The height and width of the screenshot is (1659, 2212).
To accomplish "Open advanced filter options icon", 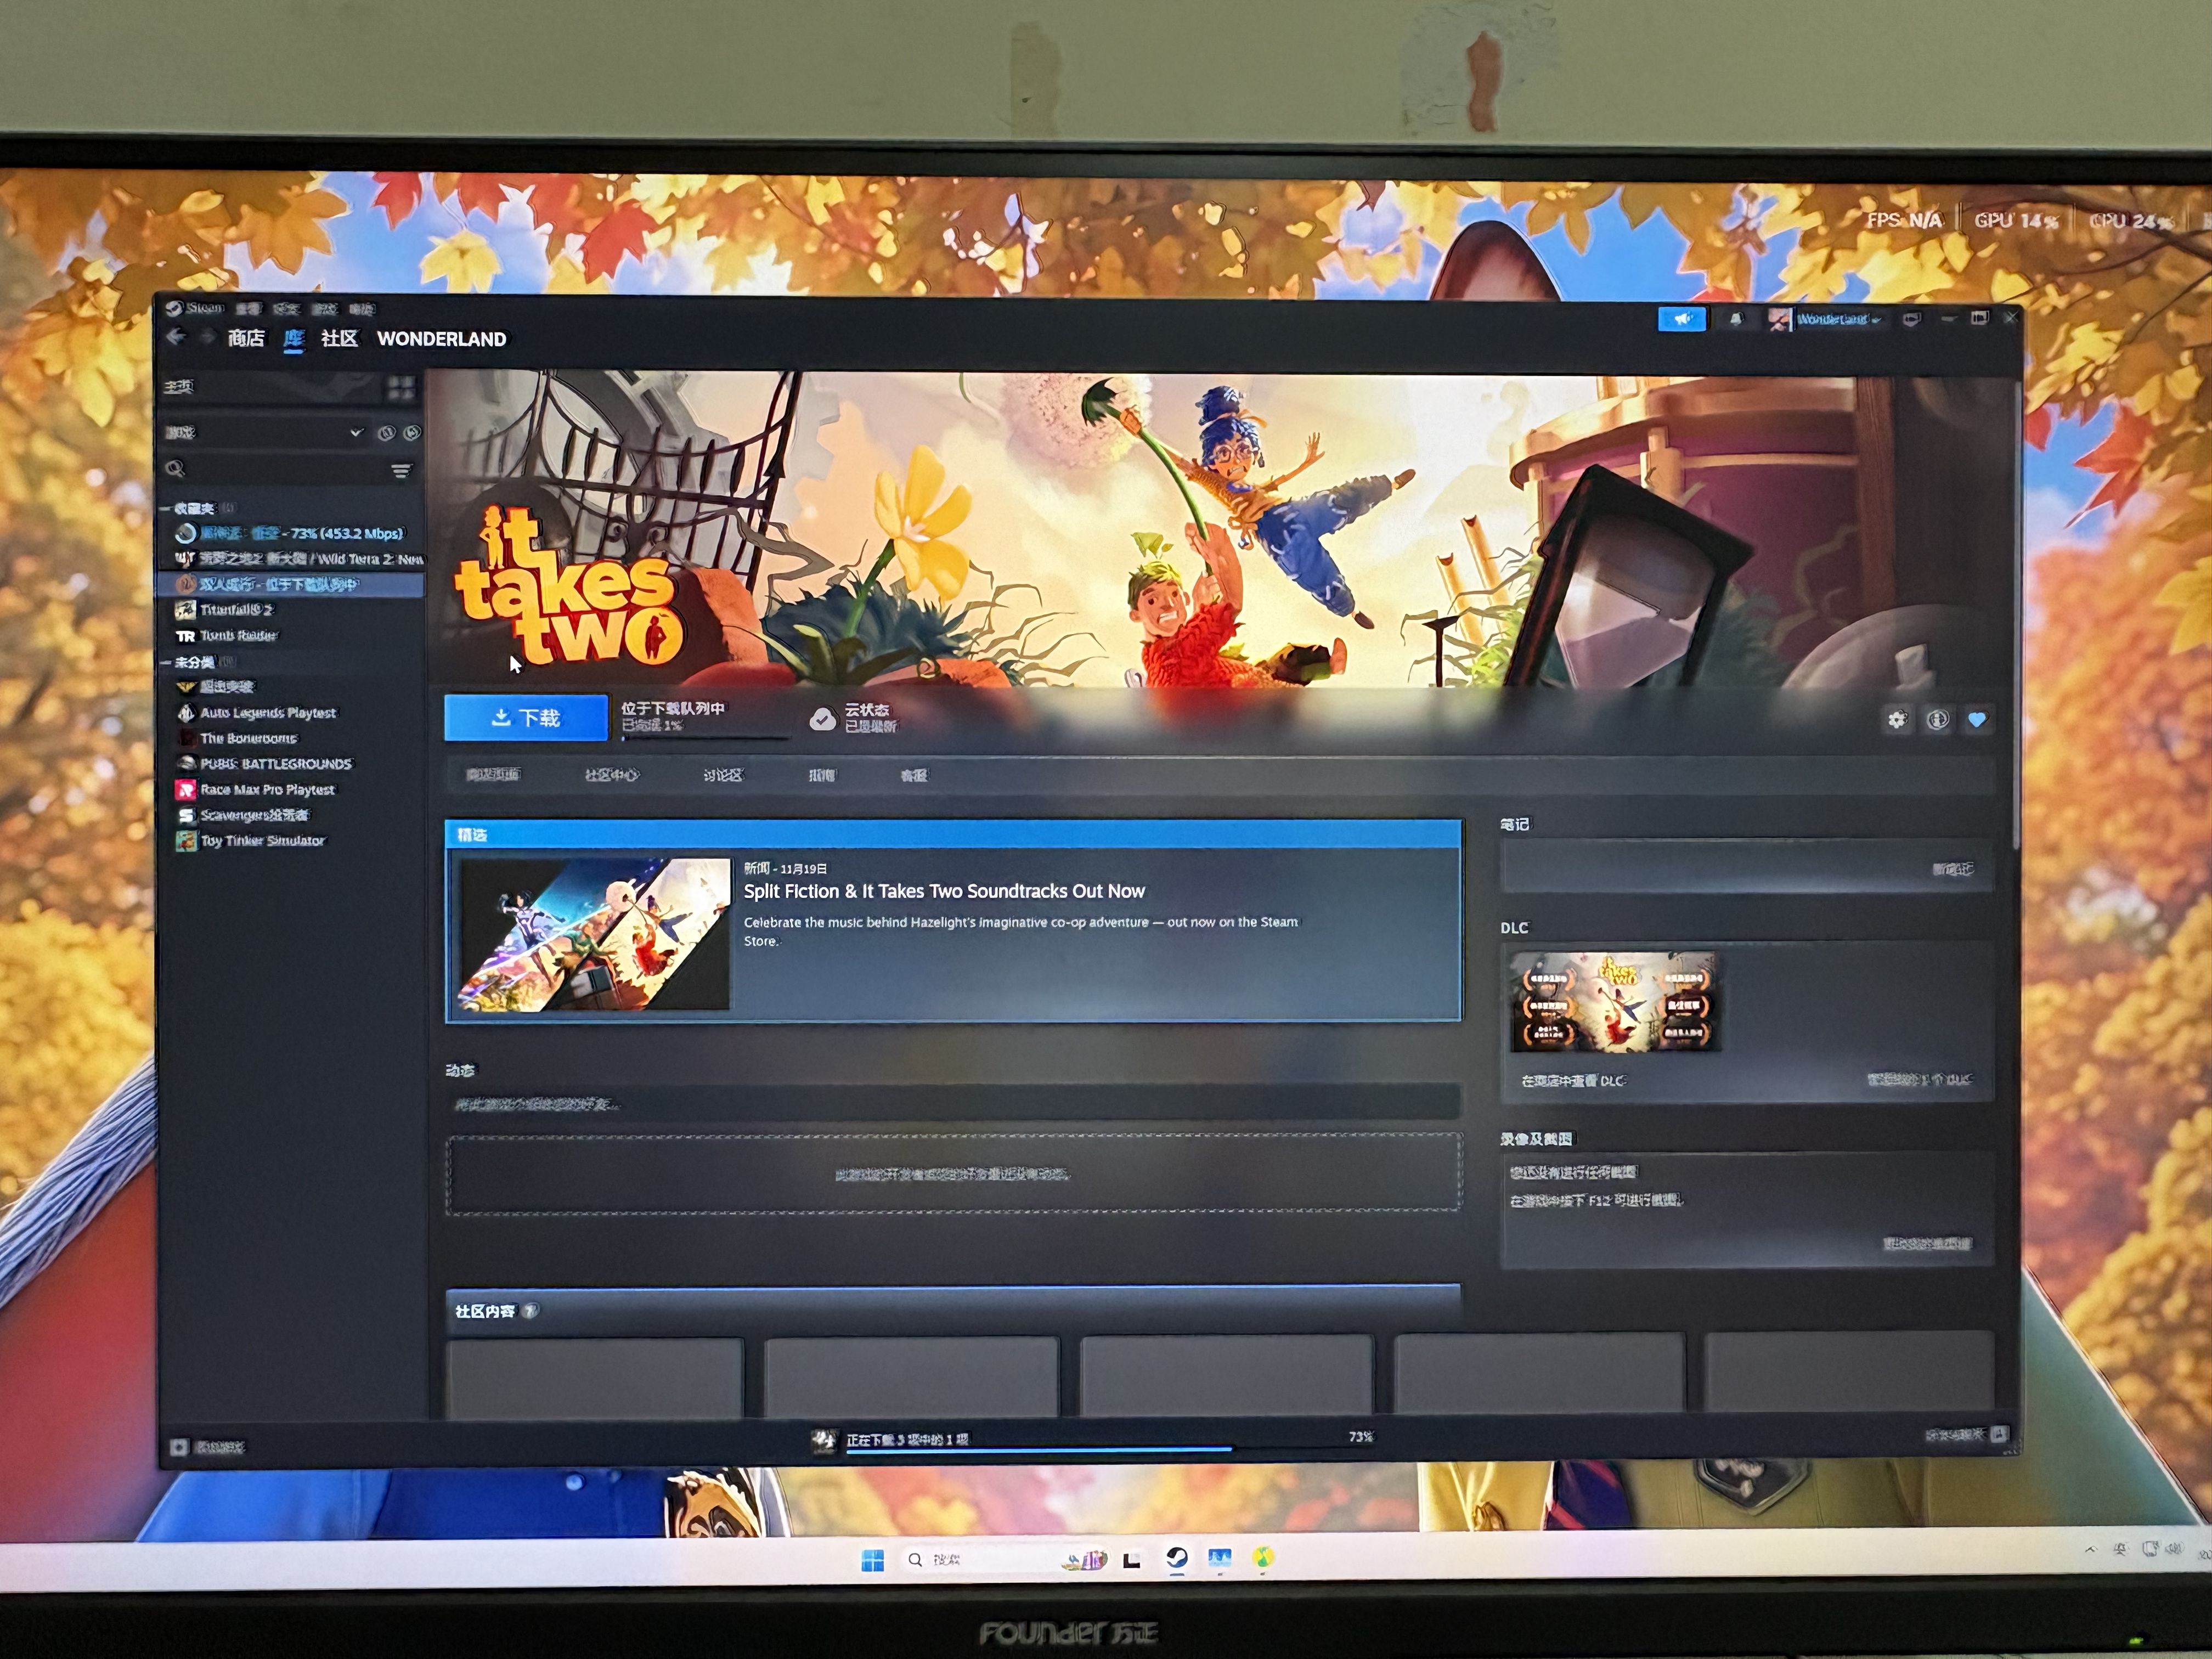I will coord(401,470).
